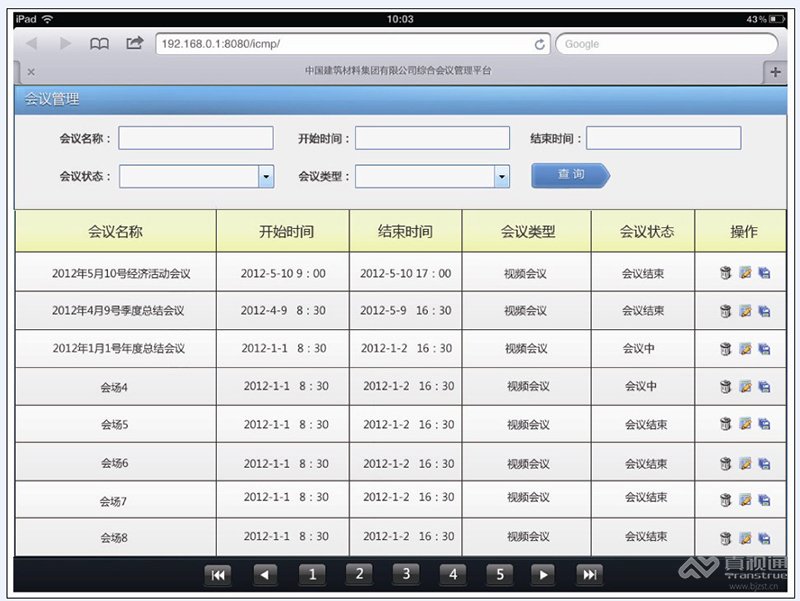The image size is (800, 601).
Task: Click the trash icon in 会场6 row
Action: coord(726,464)
